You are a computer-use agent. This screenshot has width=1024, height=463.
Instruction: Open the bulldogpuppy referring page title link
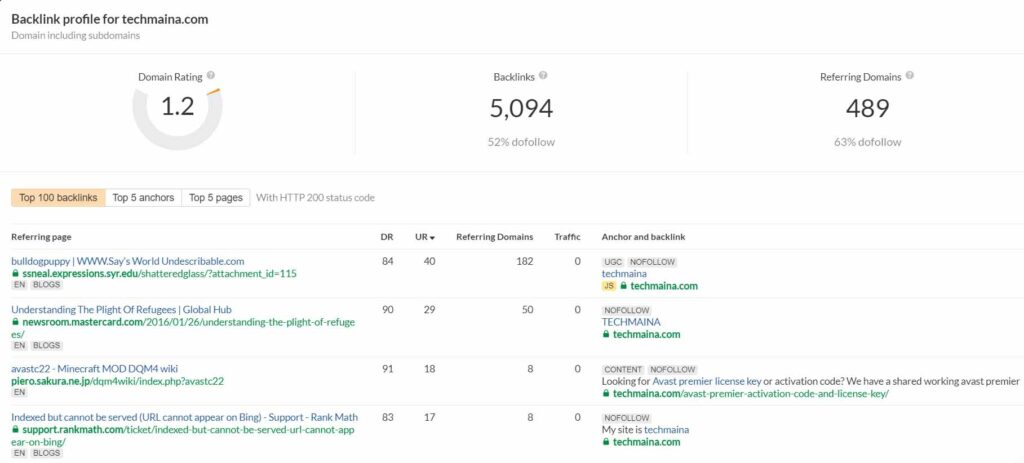(x=128, y=261)
